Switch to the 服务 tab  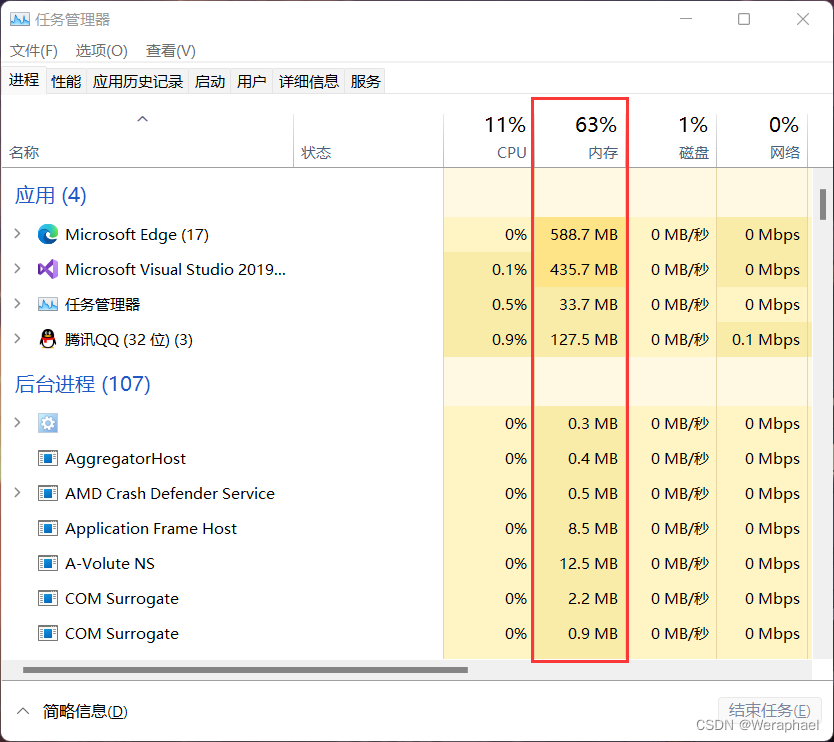(365, 81)
